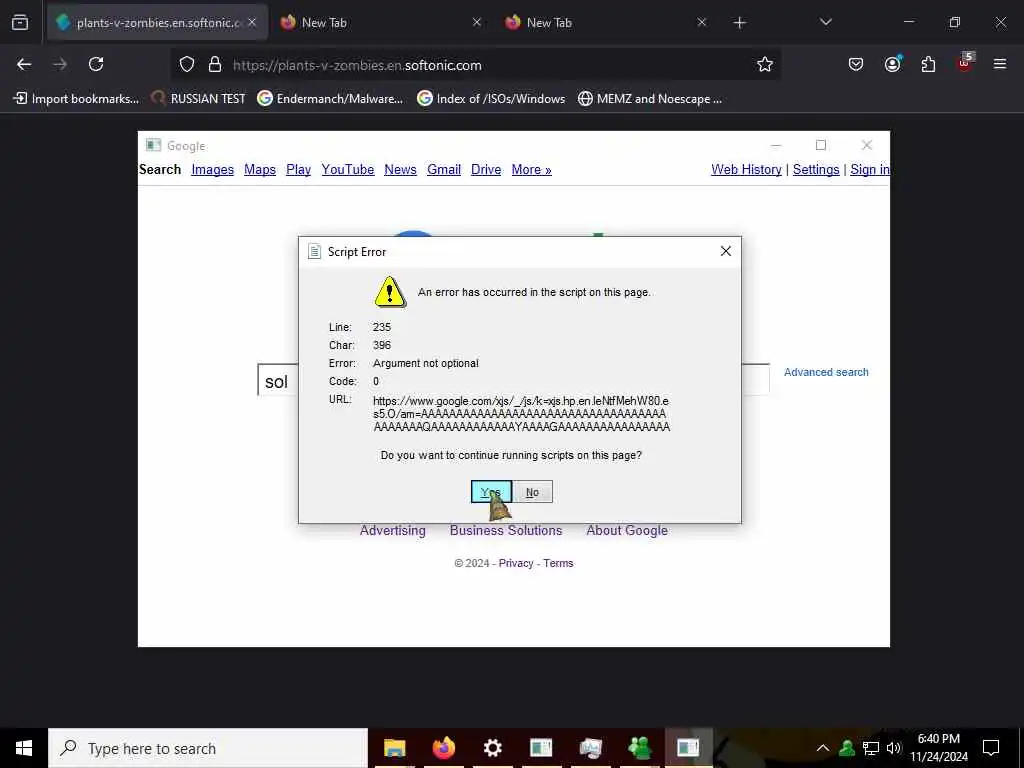1024x768 pixels.
Task: Open Web History in Google window
Action: pyautogui.click(x=746, y=170)
